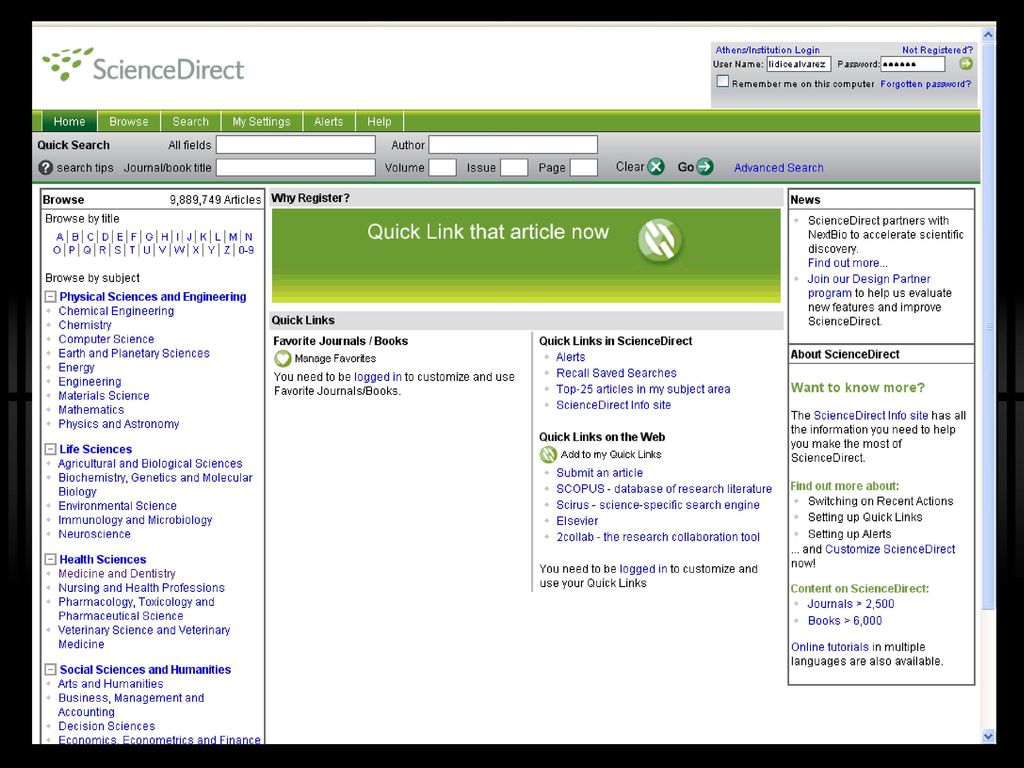Click the Volume input field
Image resolution: width=1024 pixels, height=768 pixels.
[x=442, y=168]
